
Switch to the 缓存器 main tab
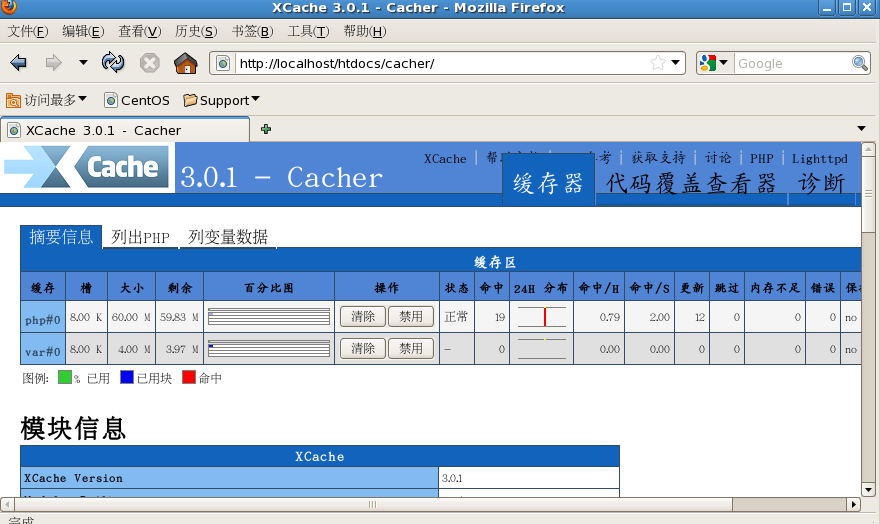548,181
